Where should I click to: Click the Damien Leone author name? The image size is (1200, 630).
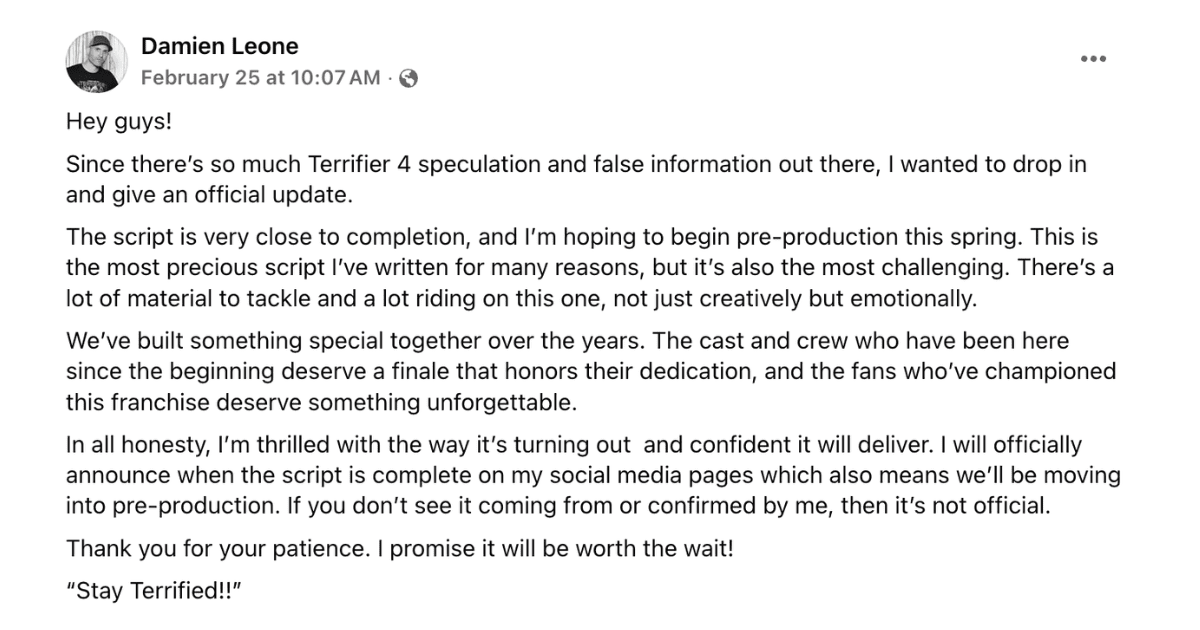click(219, 46)
